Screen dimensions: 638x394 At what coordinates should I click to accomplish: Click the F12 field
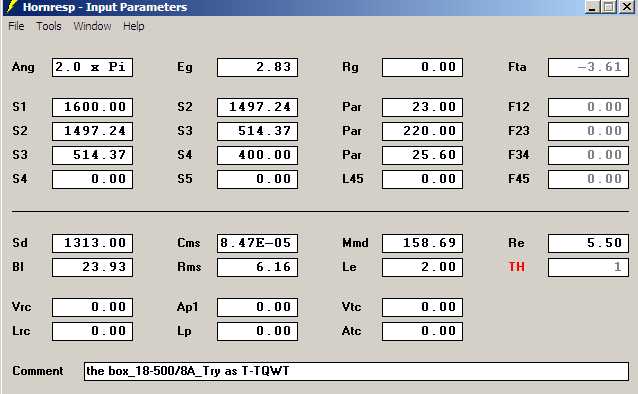tap(588, 107)
